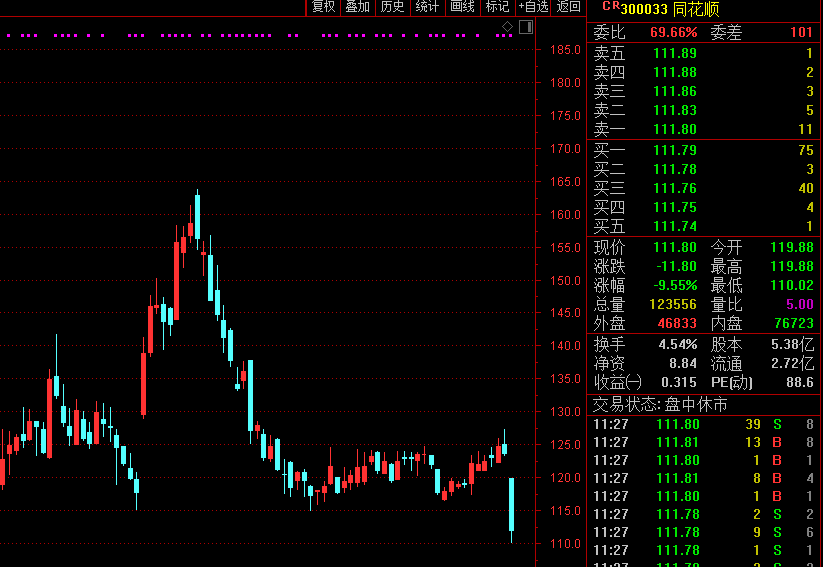Viewport: 823px width, 567px height.
Task: Click the 今开 value 119.88
Action: (x=792, y=247)
